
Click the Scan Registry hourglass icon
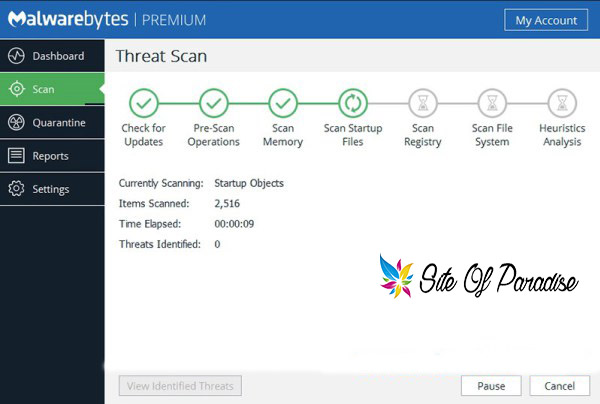[x=423, y=103]
